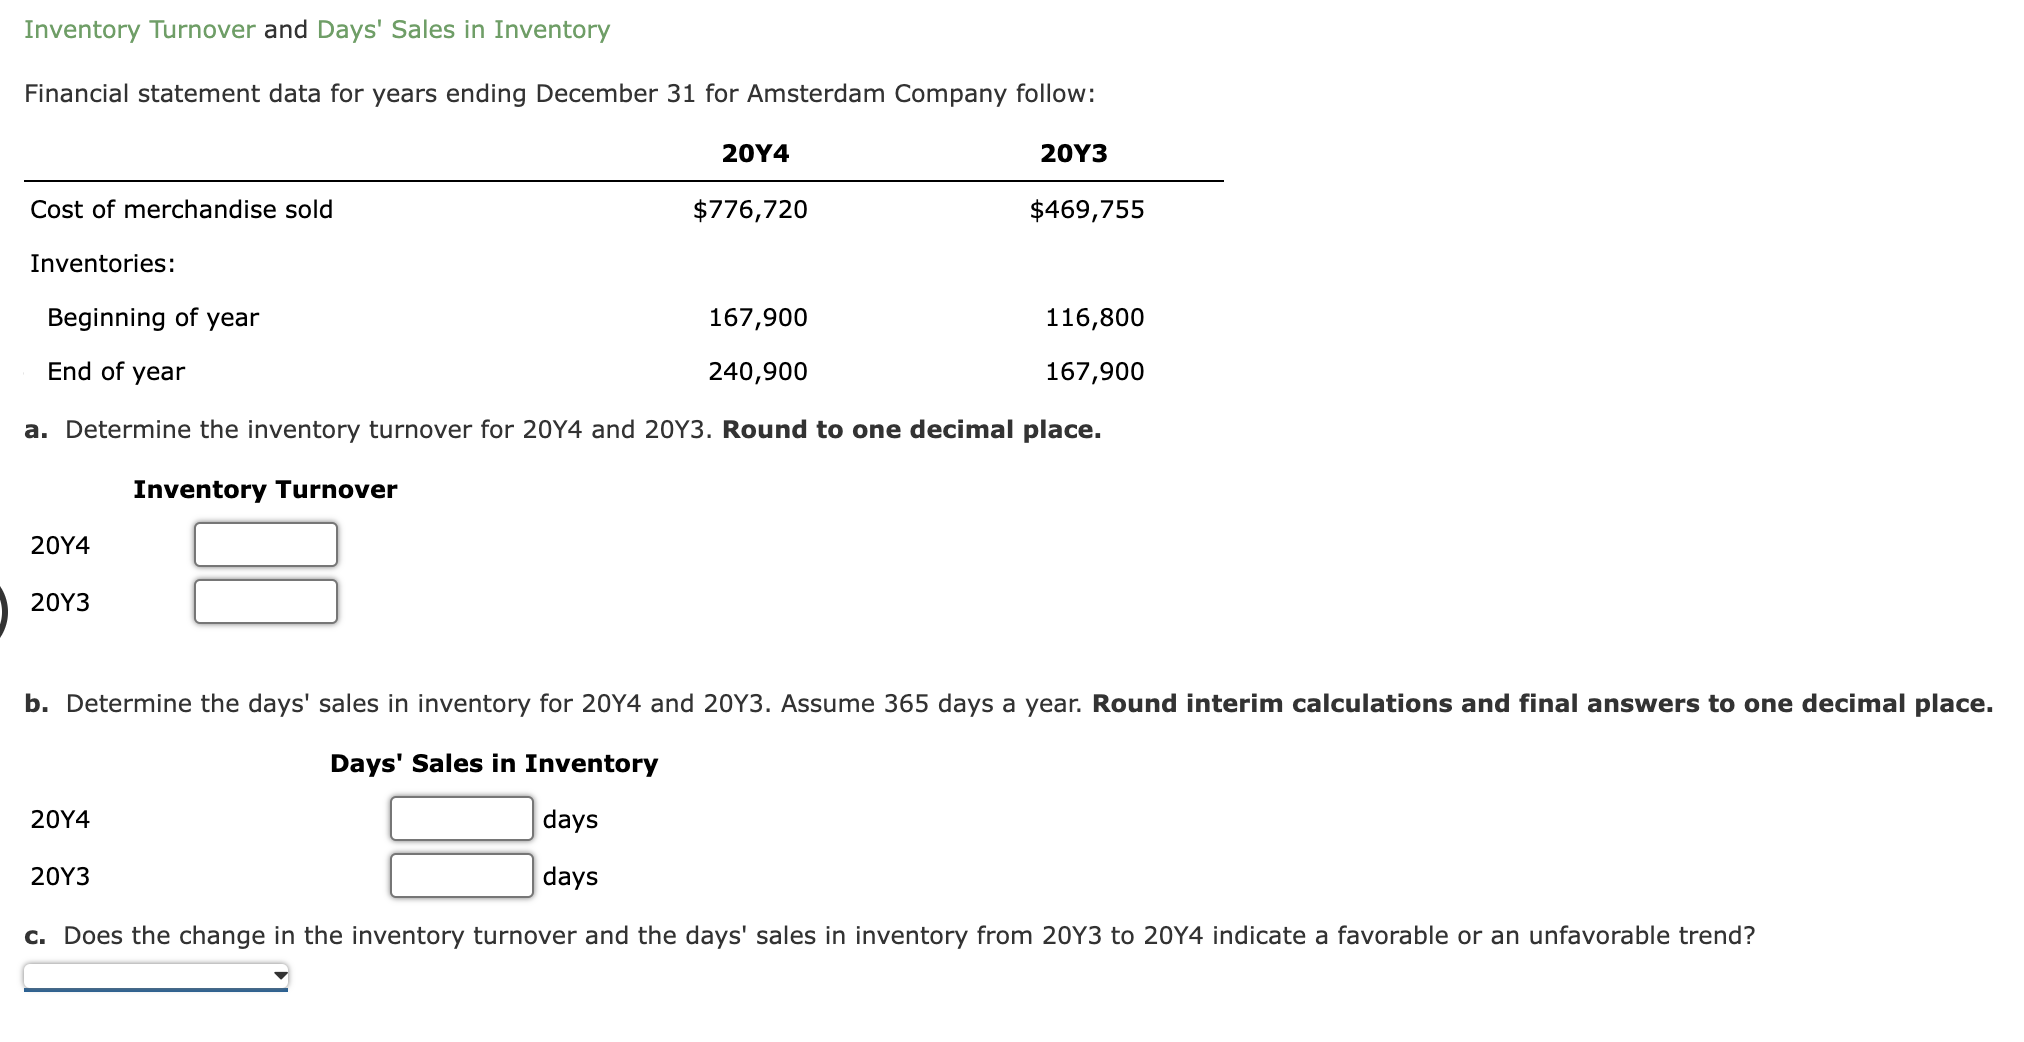Screen dimensions: 2024x1042
Task: Click the 'End of year' row label
Action: pos(115,370)
